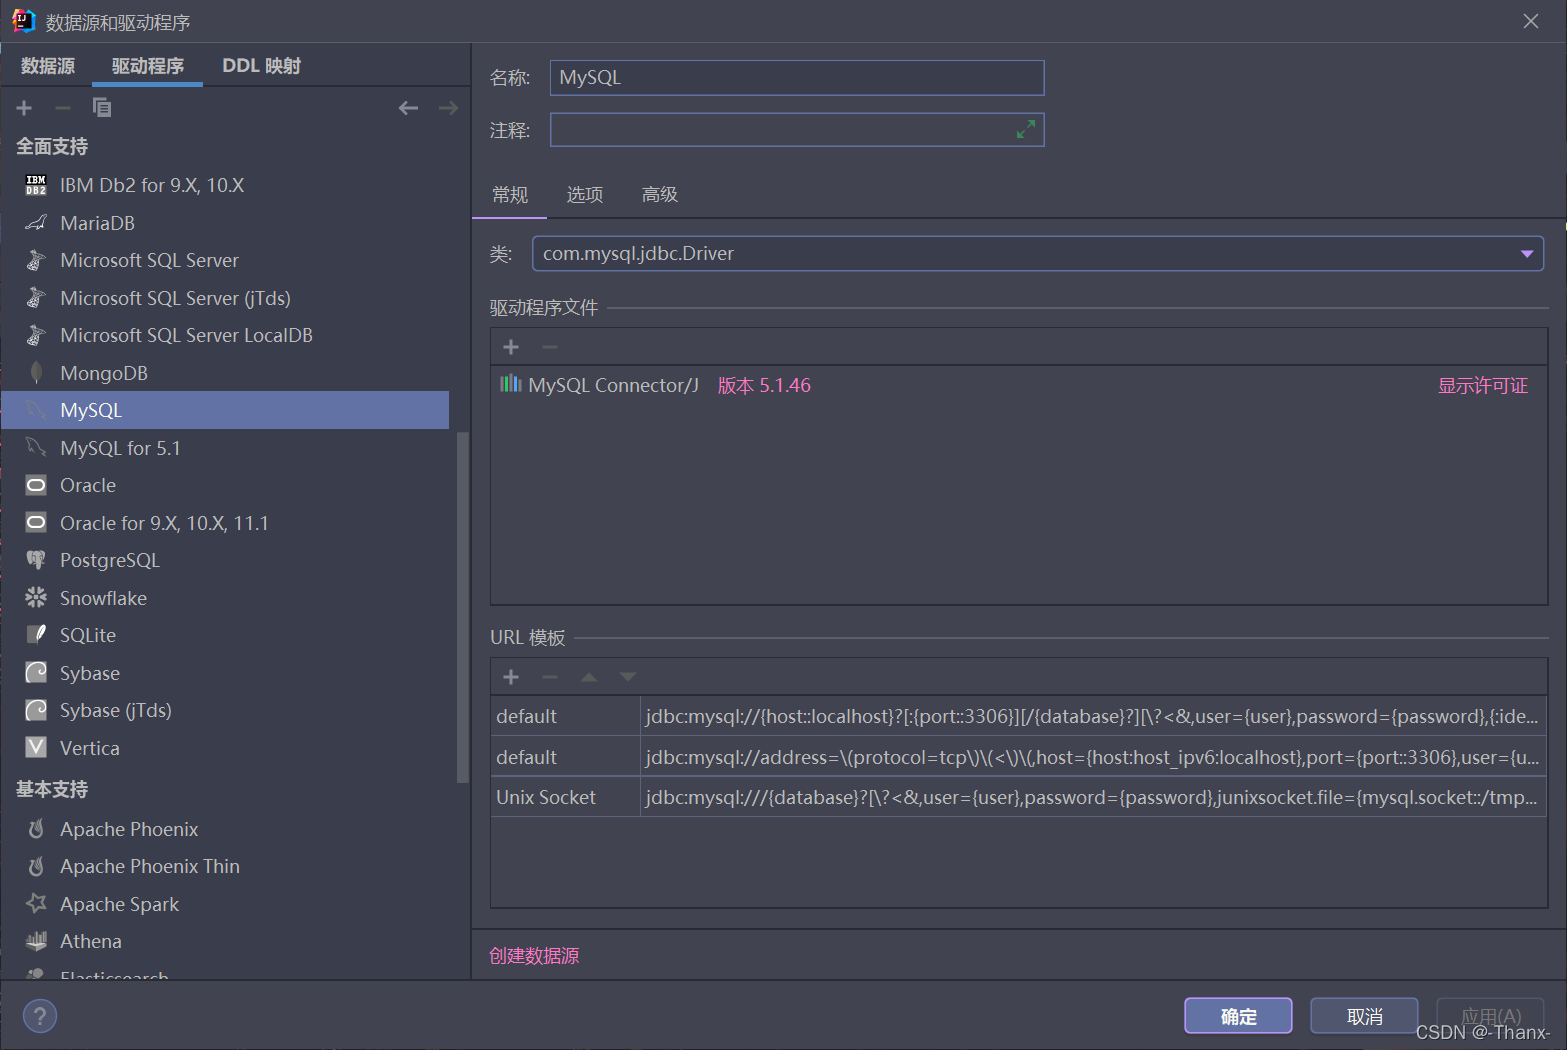Viewport: 1567px width, 1050px height.
Task: Close the 数据源和驱动程序 dialog
Action: (x=1531, y=21)
